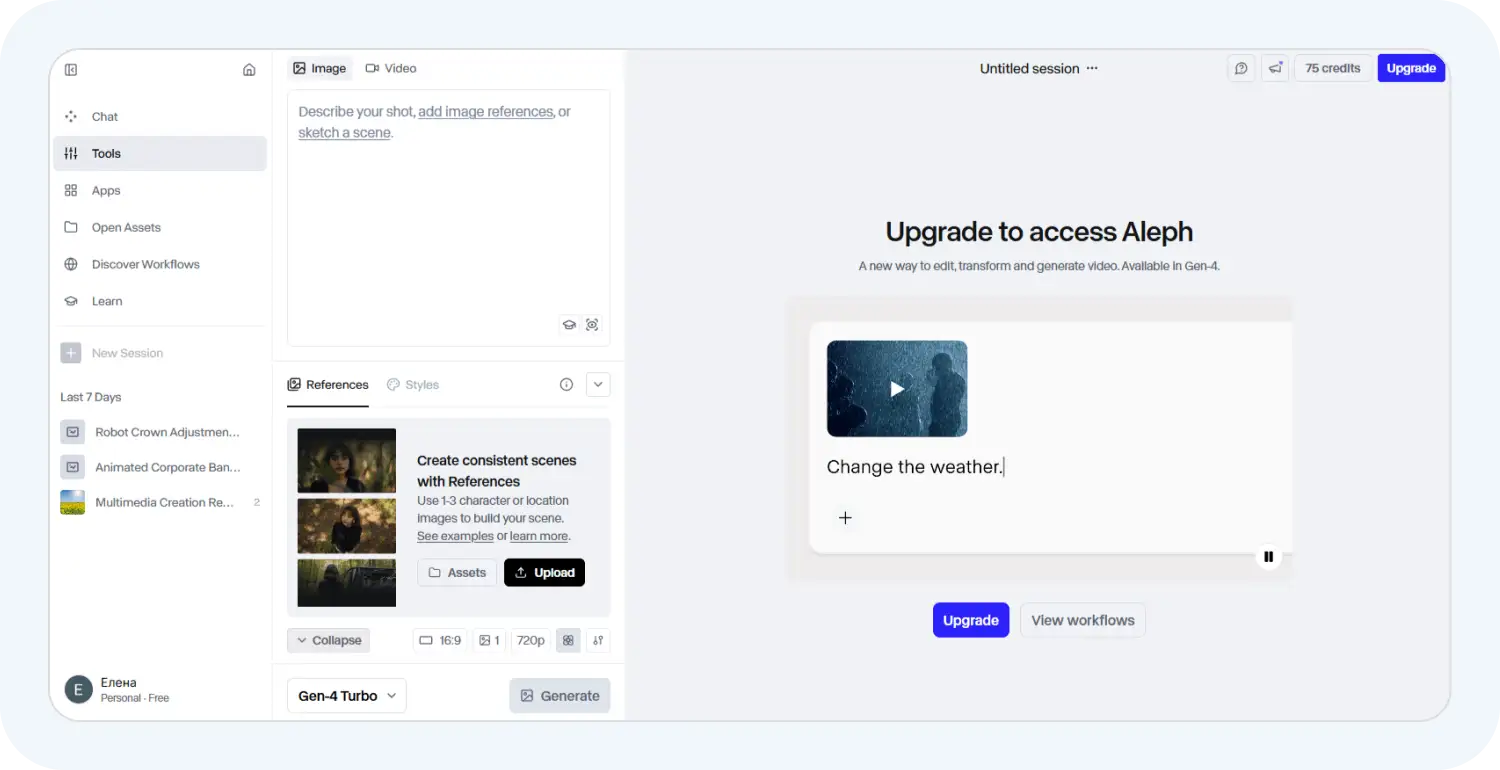The image size is (1500, 770).
Task: Click the black Upload button
Action: (x=544, y=573)
